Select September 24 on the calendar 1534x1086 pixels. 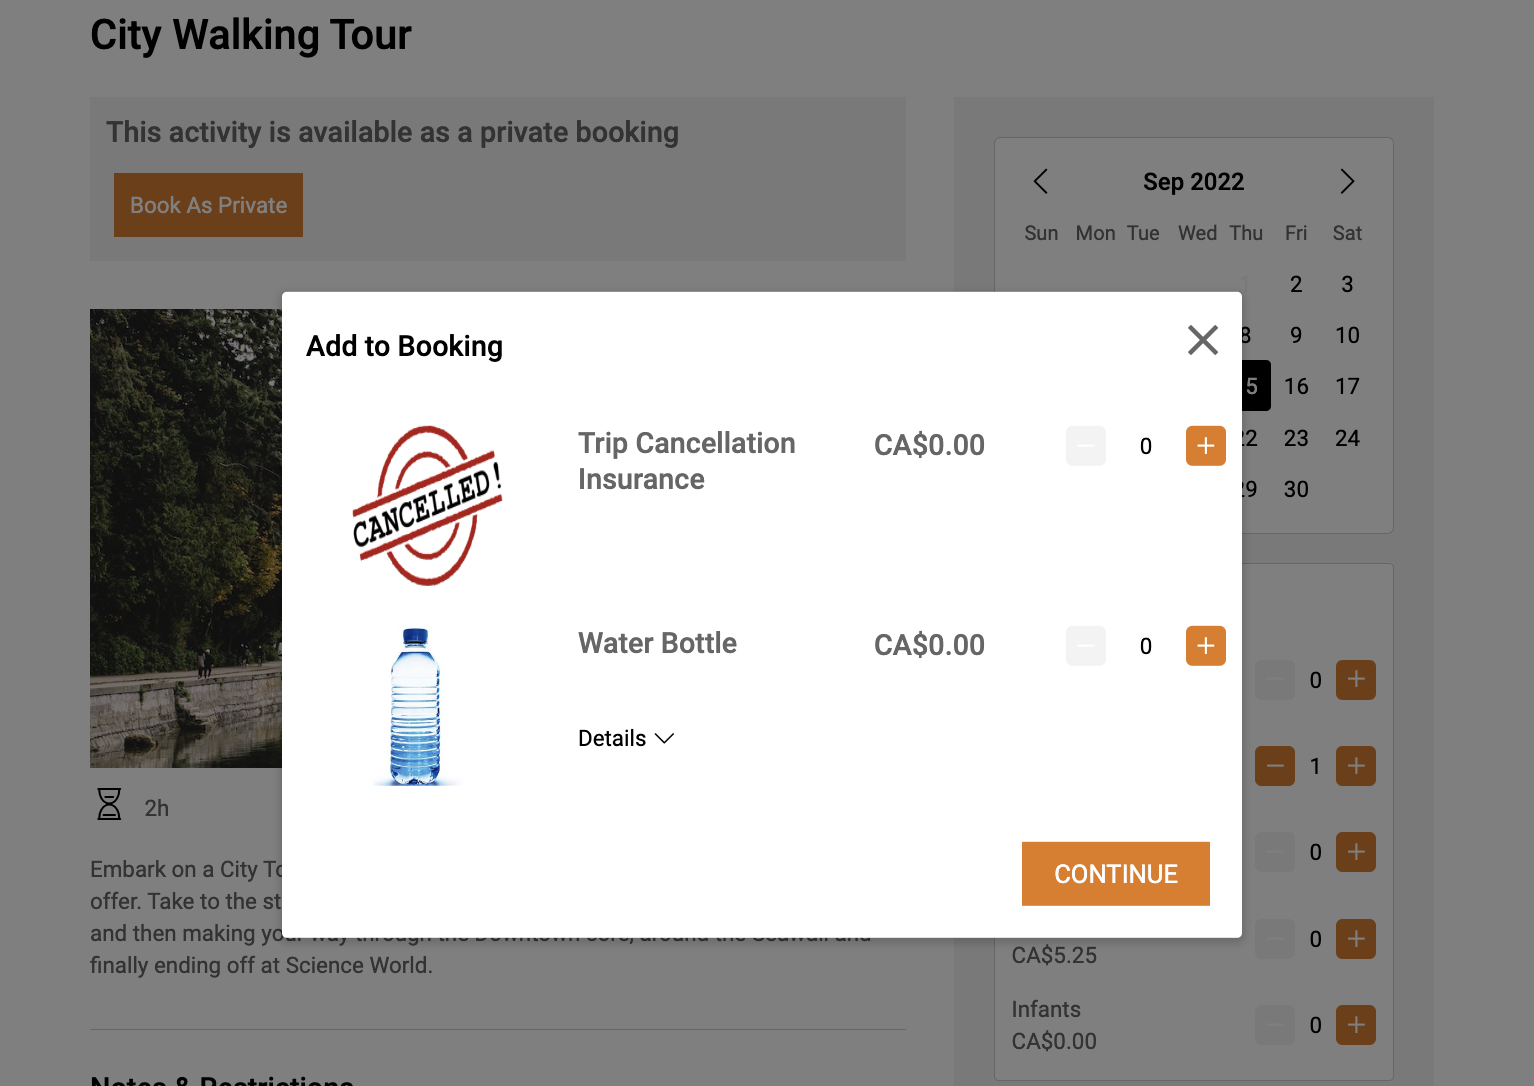pyautogui.click(x=1347, y=437)
